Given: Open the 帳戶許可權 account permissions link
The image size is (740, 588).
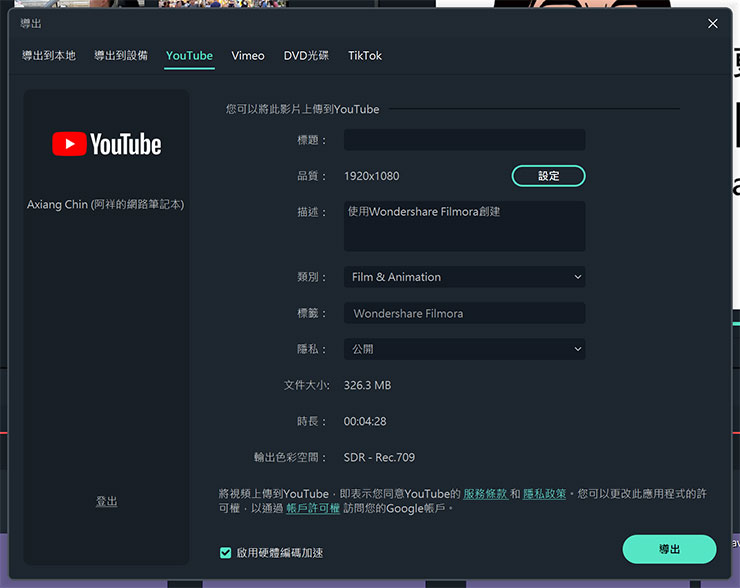Looking at the screenshot, I should [x=312, y=508].
